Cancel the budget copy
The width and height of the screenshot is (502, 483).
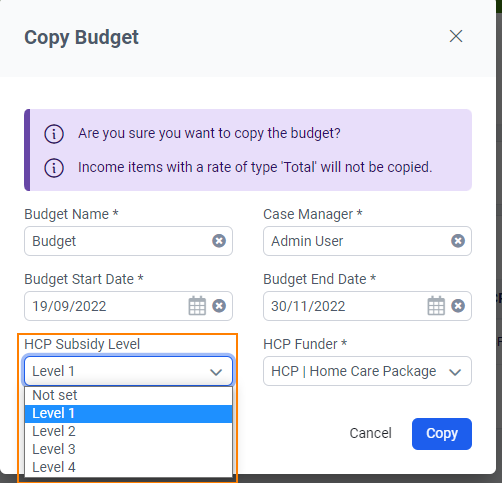[x=370, y=433]
